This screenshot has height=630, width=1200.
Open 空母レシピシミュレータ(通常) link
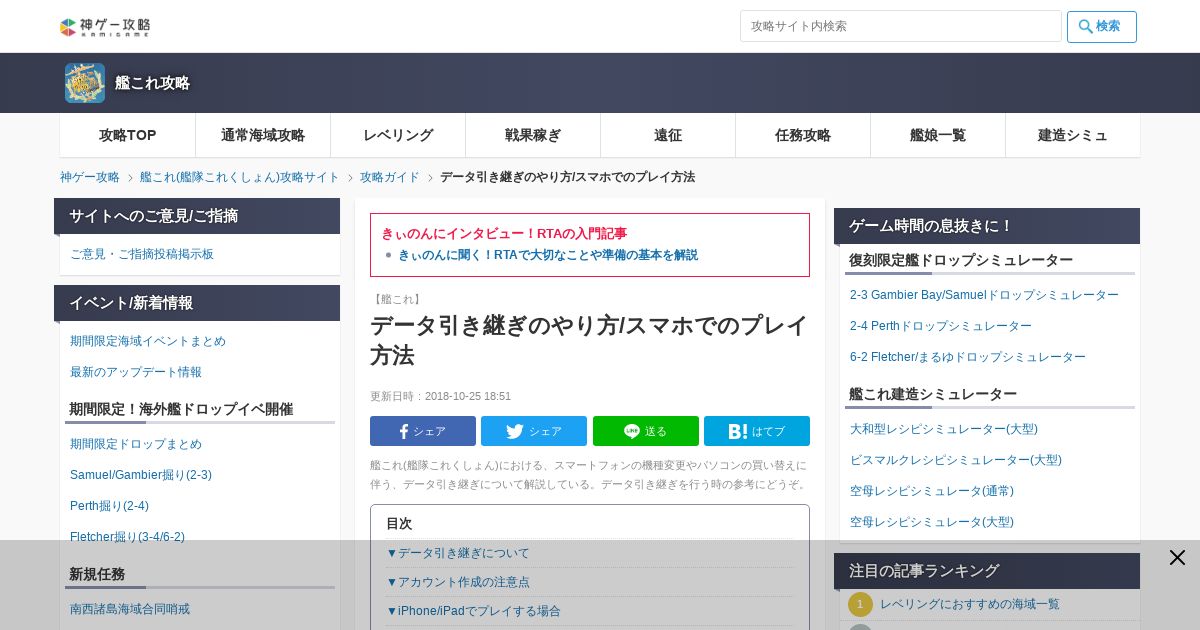coord(932,491)
